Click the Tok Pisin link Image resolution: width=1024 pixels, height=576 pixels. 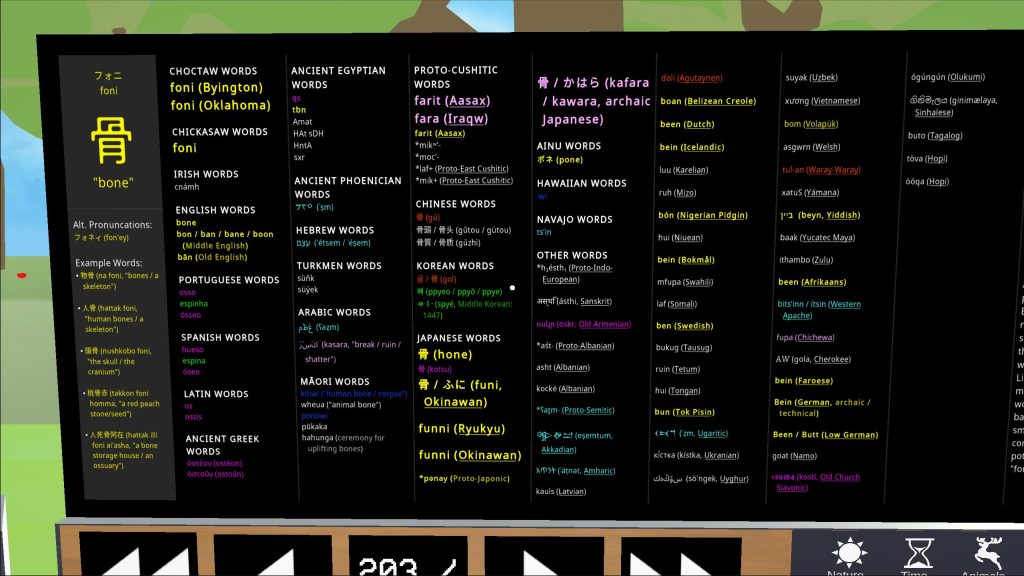tap(694, 412)
